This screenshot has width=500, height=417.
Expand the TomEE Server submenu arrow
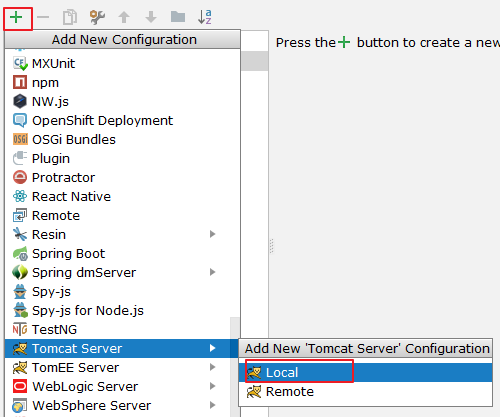tap(212, 367)
